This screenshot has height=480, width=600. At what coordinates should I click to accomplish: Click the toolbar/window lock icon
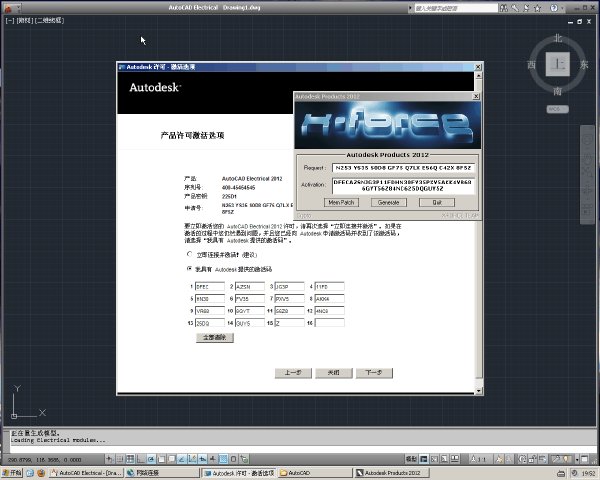(532, 459)
